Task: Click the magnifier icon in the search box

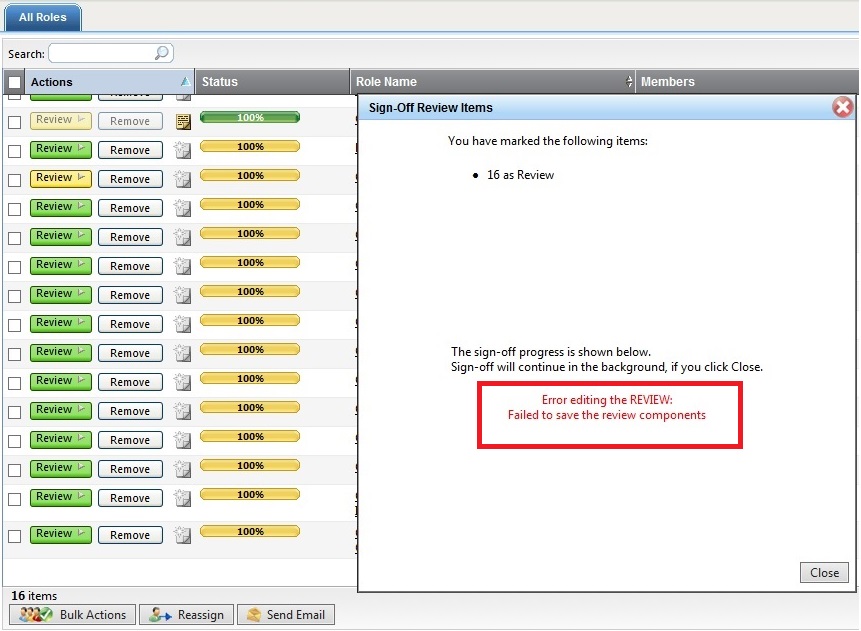Action: [161, 53]
